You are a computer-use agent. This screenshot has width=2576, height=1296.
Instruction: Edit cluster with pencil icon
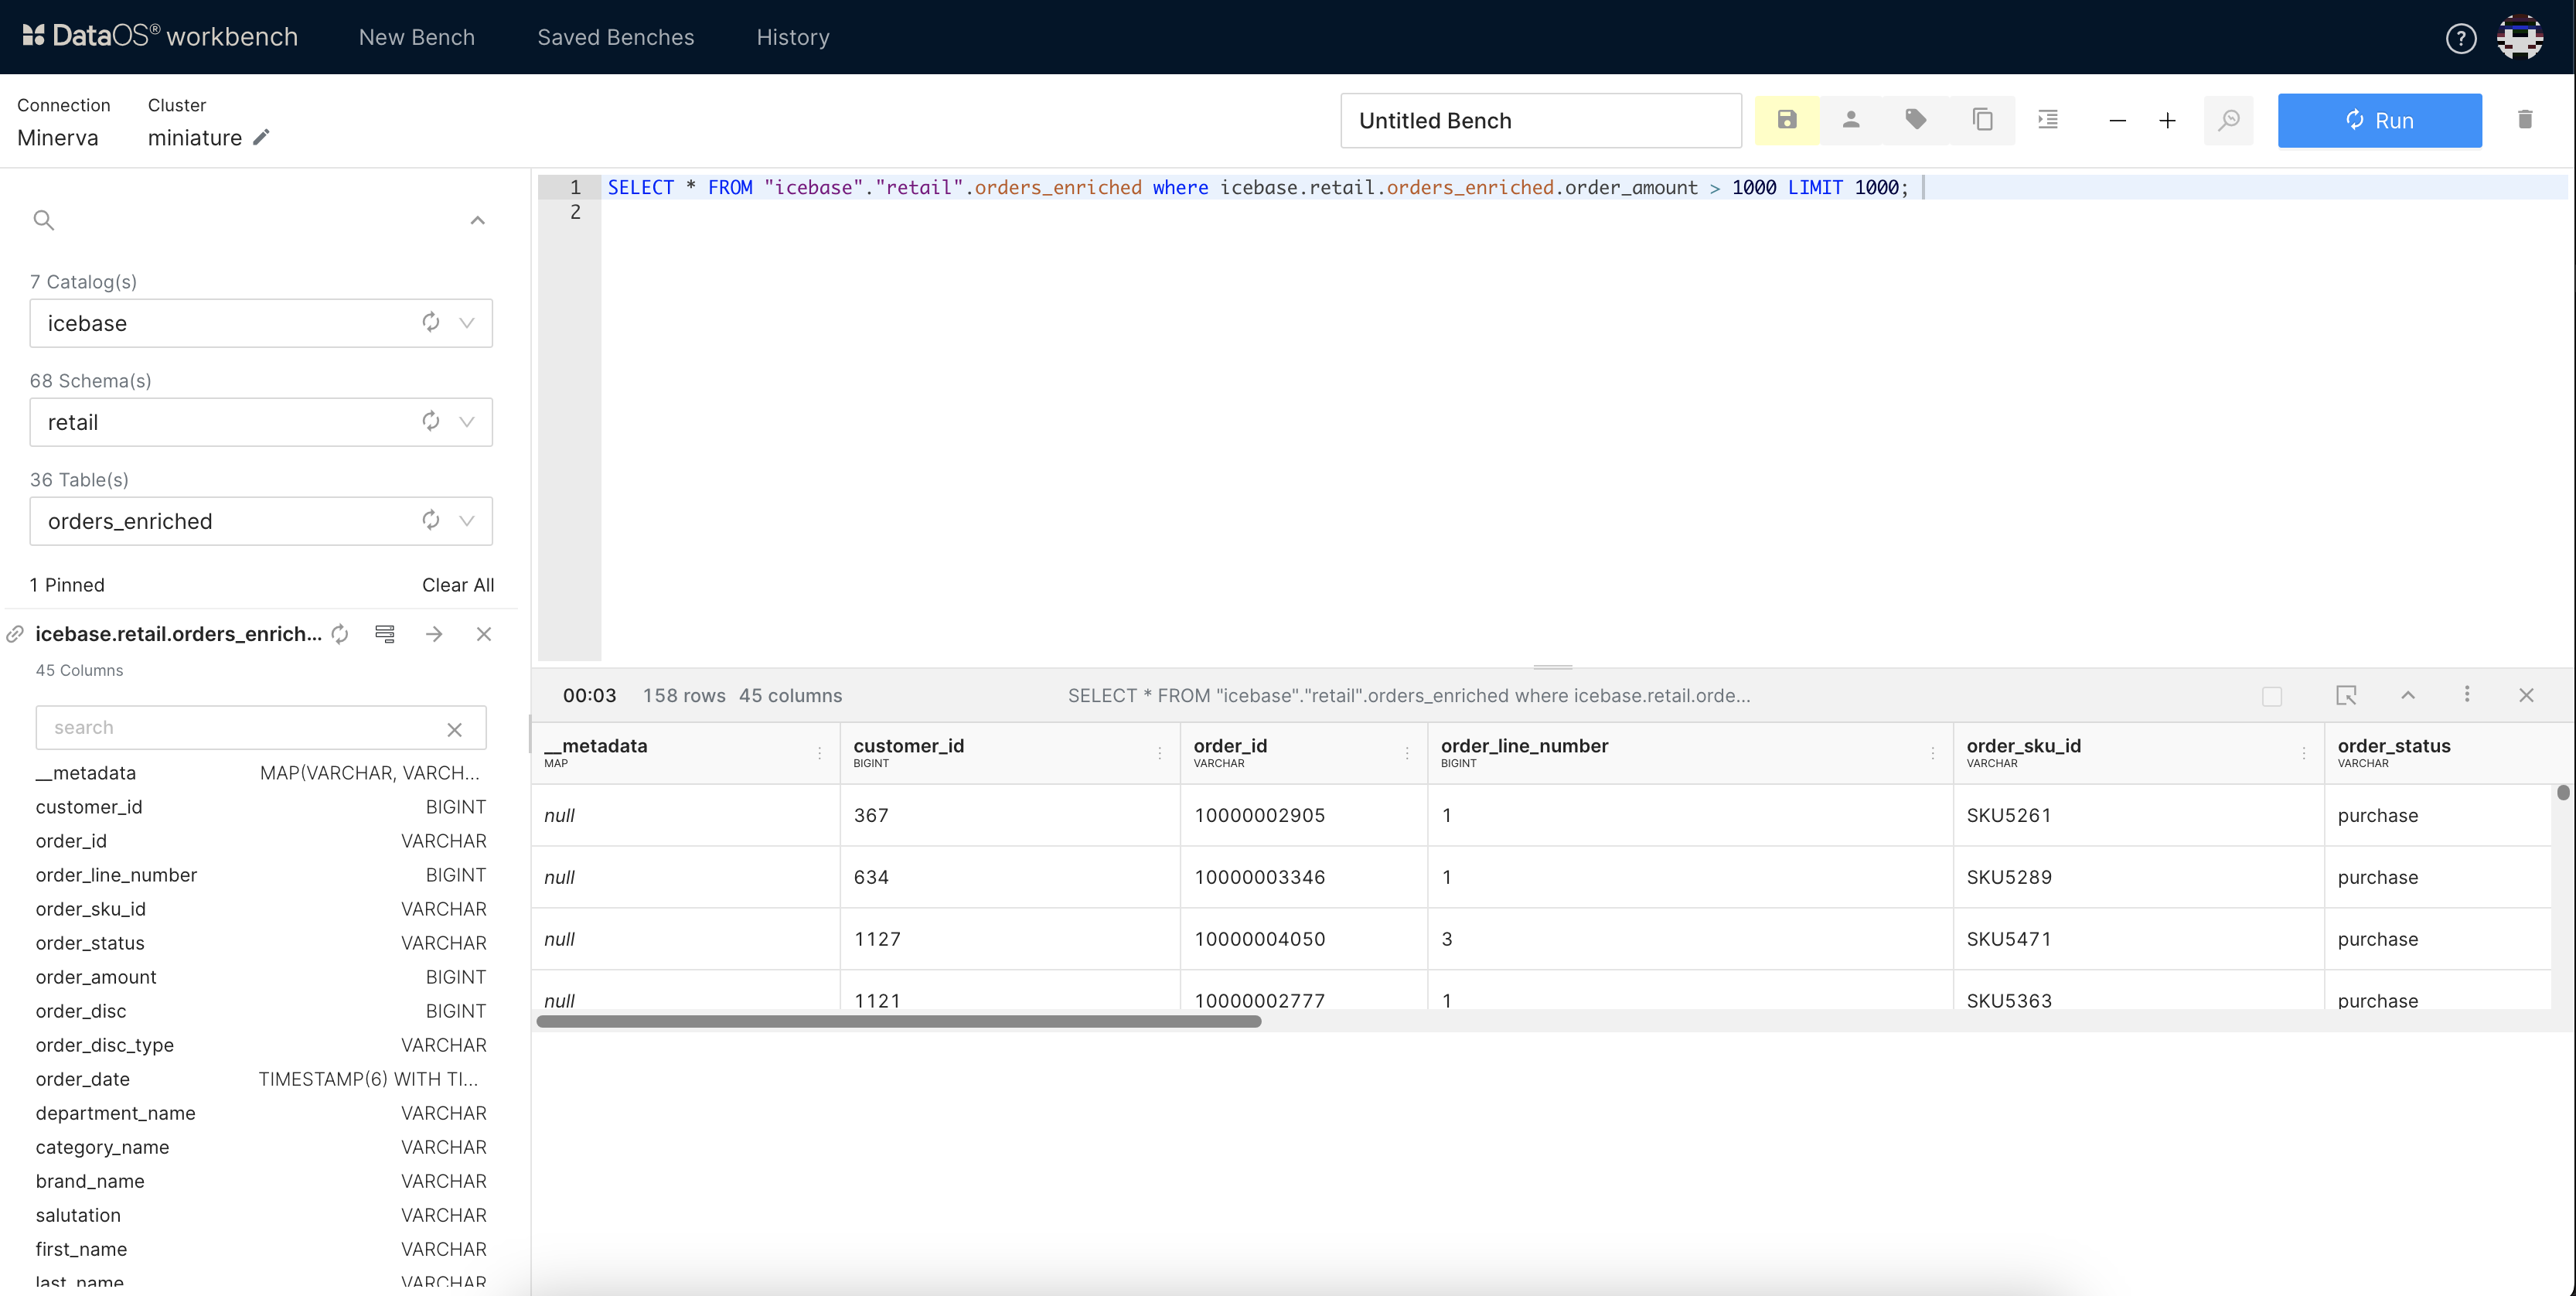(261, 138)
